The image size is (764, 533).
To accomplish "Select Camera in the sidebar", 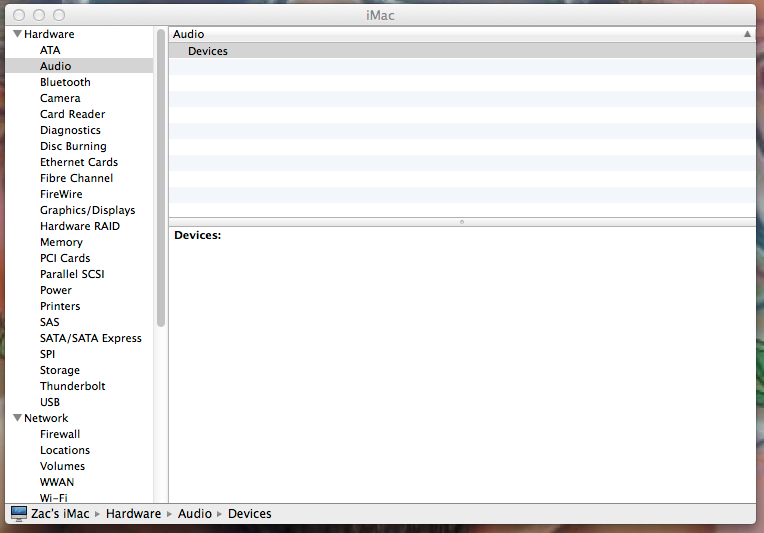I will pyautogui.click(x=60, y=98).
